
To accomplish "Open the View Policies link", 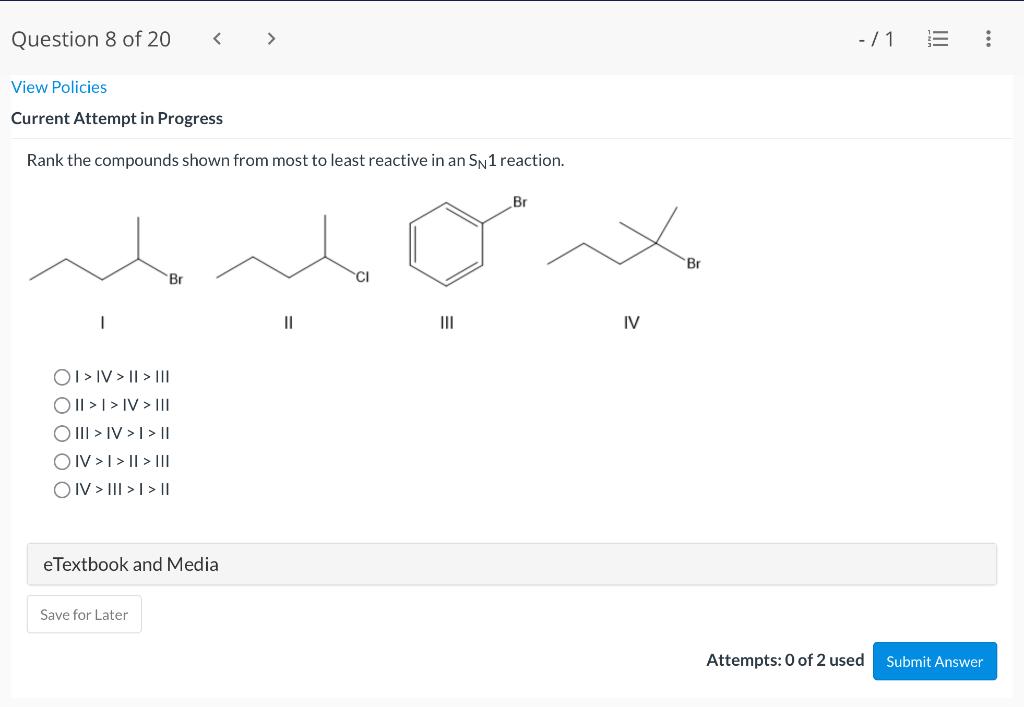I will (58, 87).
